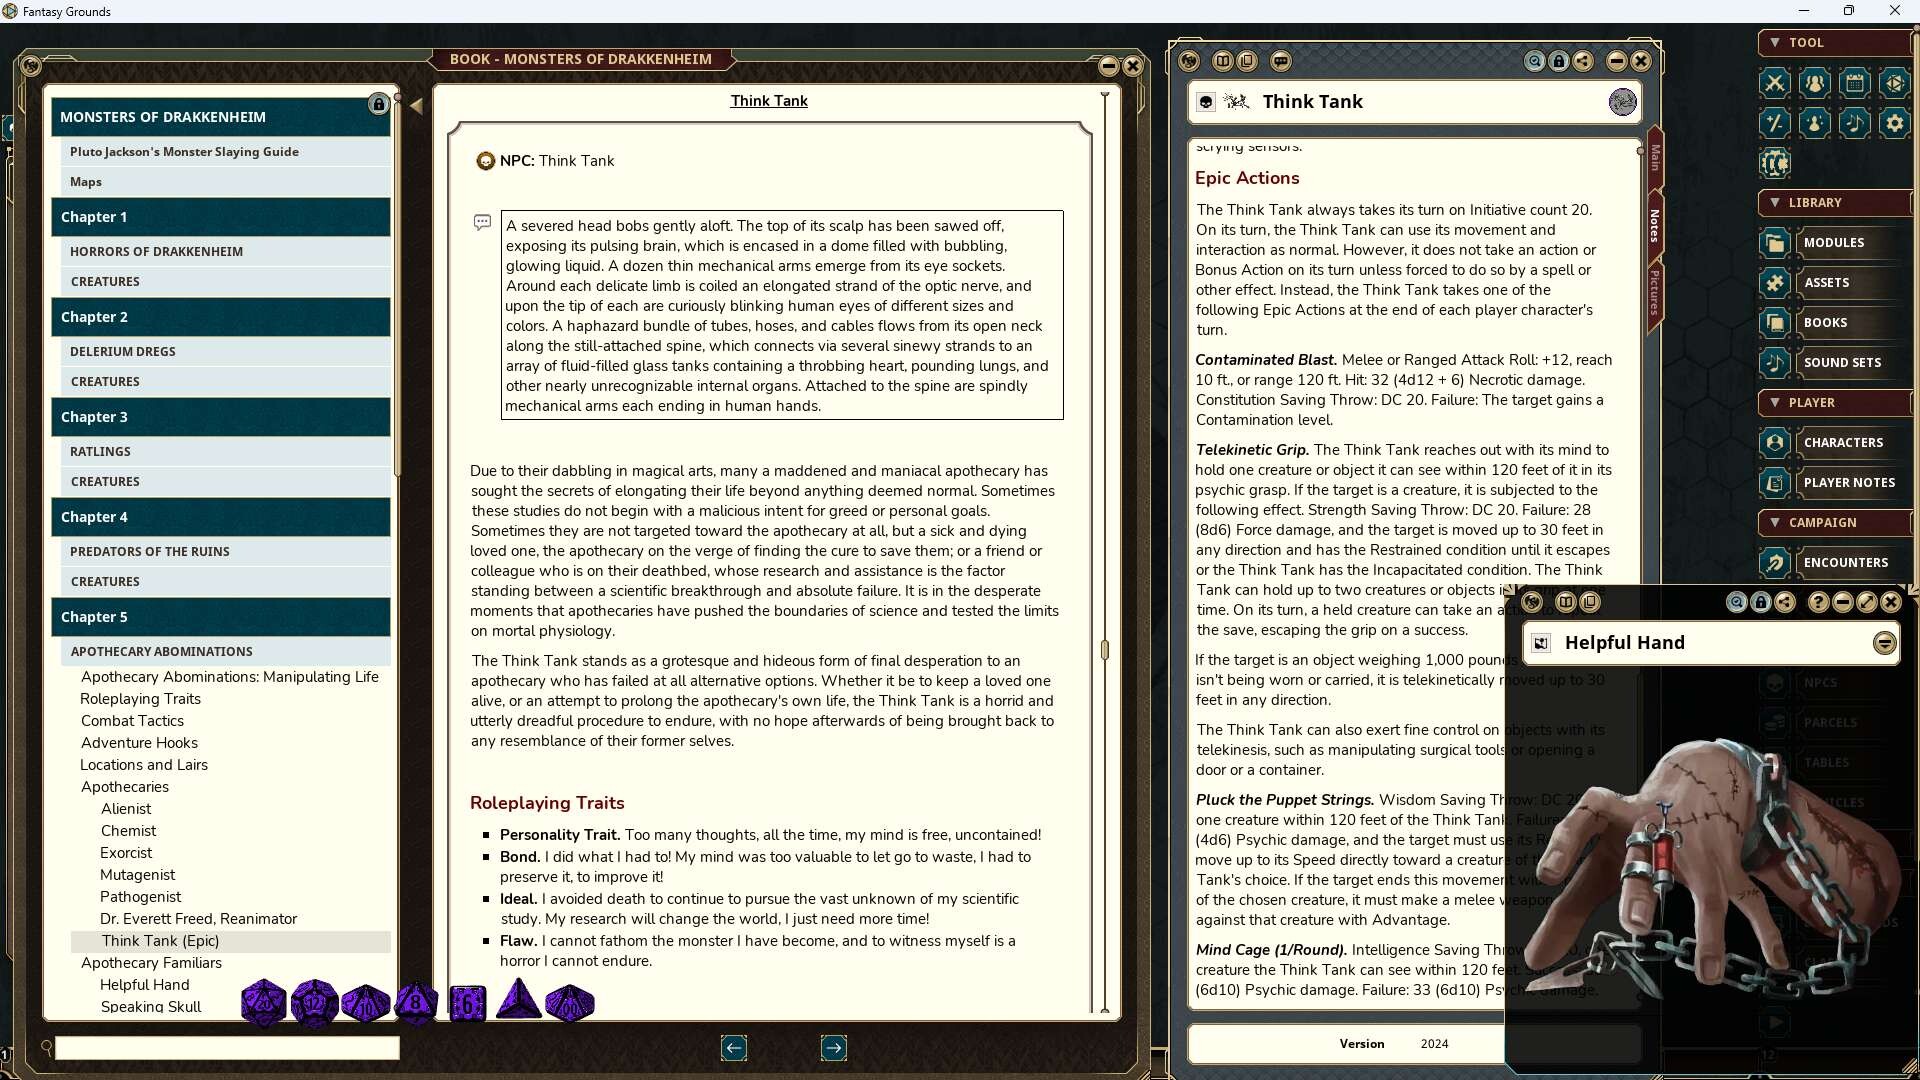Screen dimensions: 1920x1080
Task: Toggle the lock on Monsters of Drakkenheim index
Action: click(378, 104)
